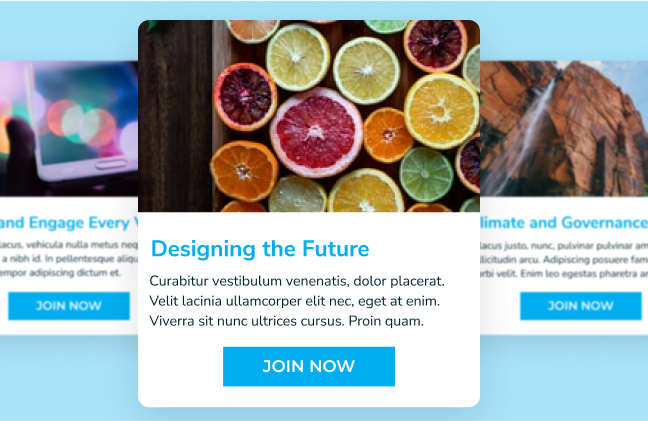The height and width of the screenshot is (421, 648).
Task: Click JOIN NOW on the left blurred card
Action: tap(69, 306)
